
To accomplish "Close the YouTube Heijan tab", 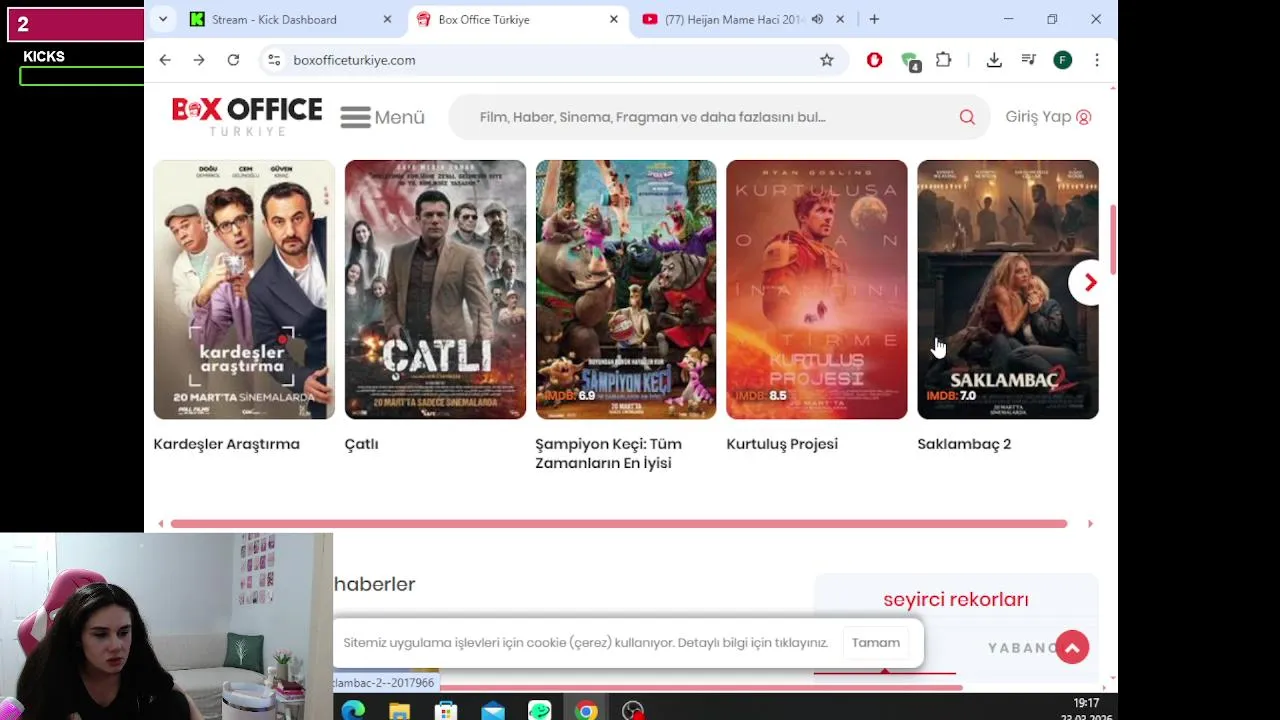I will (840, 19).
